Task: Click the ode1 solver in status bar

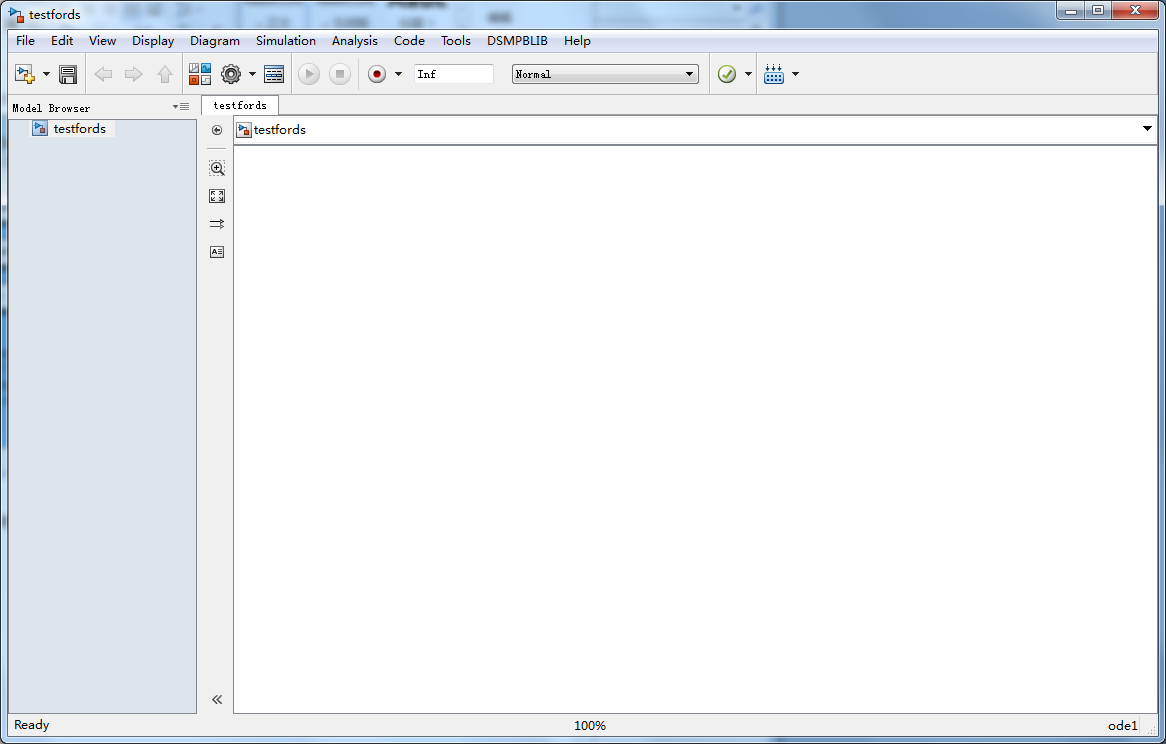Action: 1122,725
